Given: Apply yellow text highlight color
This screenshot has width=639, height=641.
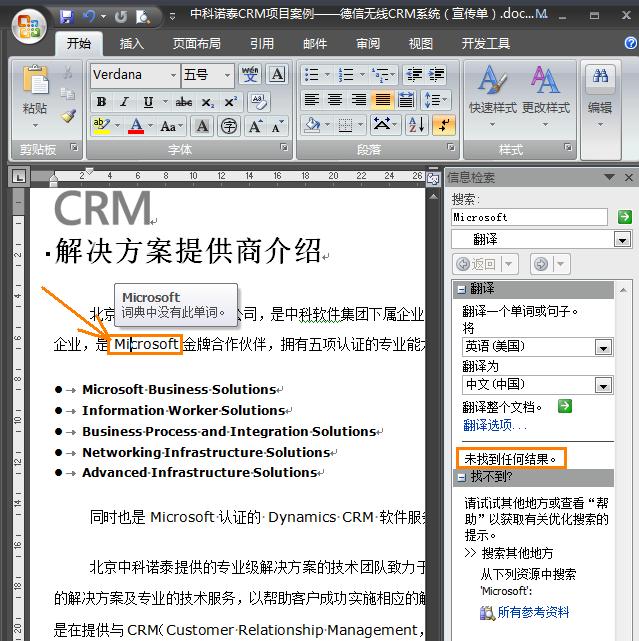Looking at the screenshot, I should pos(101,126).
